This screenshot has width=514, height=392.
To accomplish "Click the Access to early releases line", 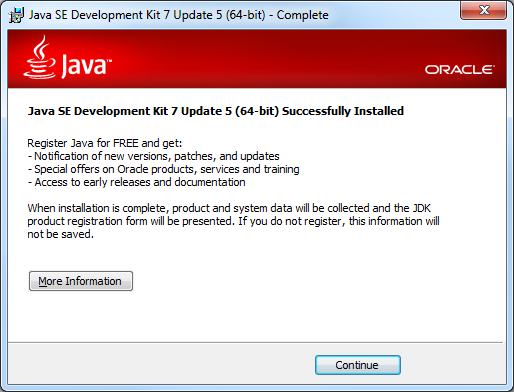I will tap(136, 182).
